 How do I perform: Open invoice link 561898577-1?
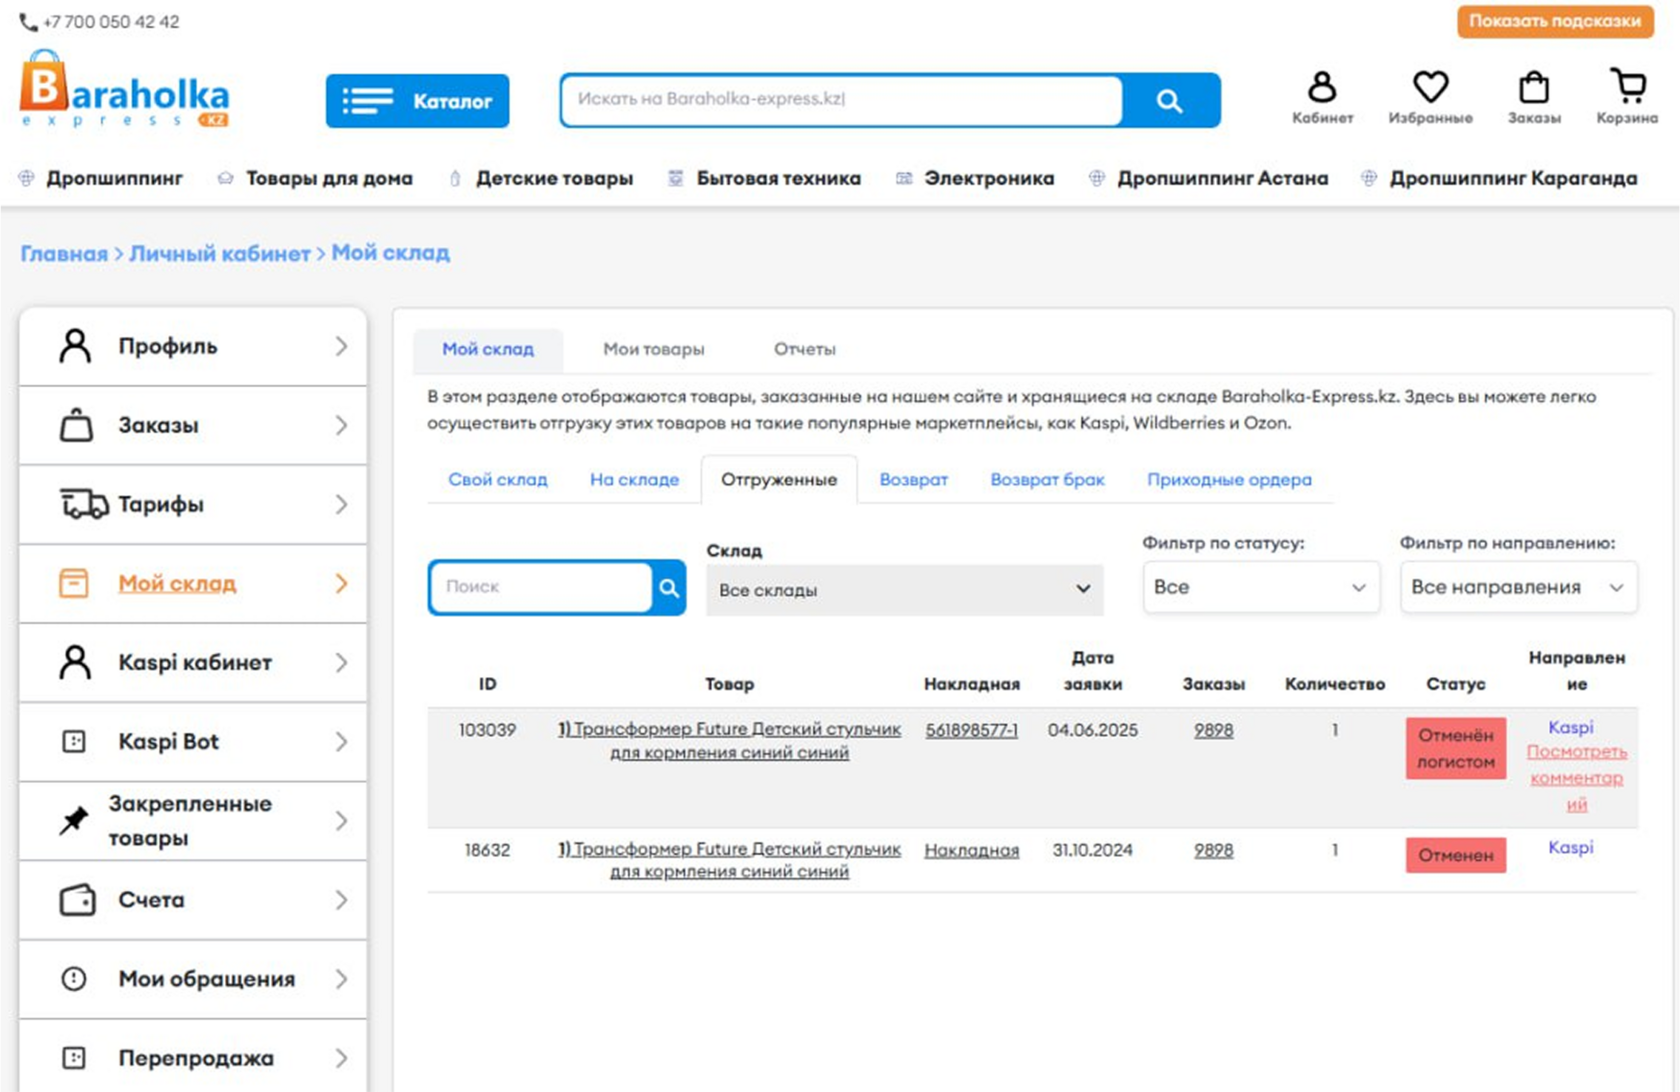[x=971, y=730]
